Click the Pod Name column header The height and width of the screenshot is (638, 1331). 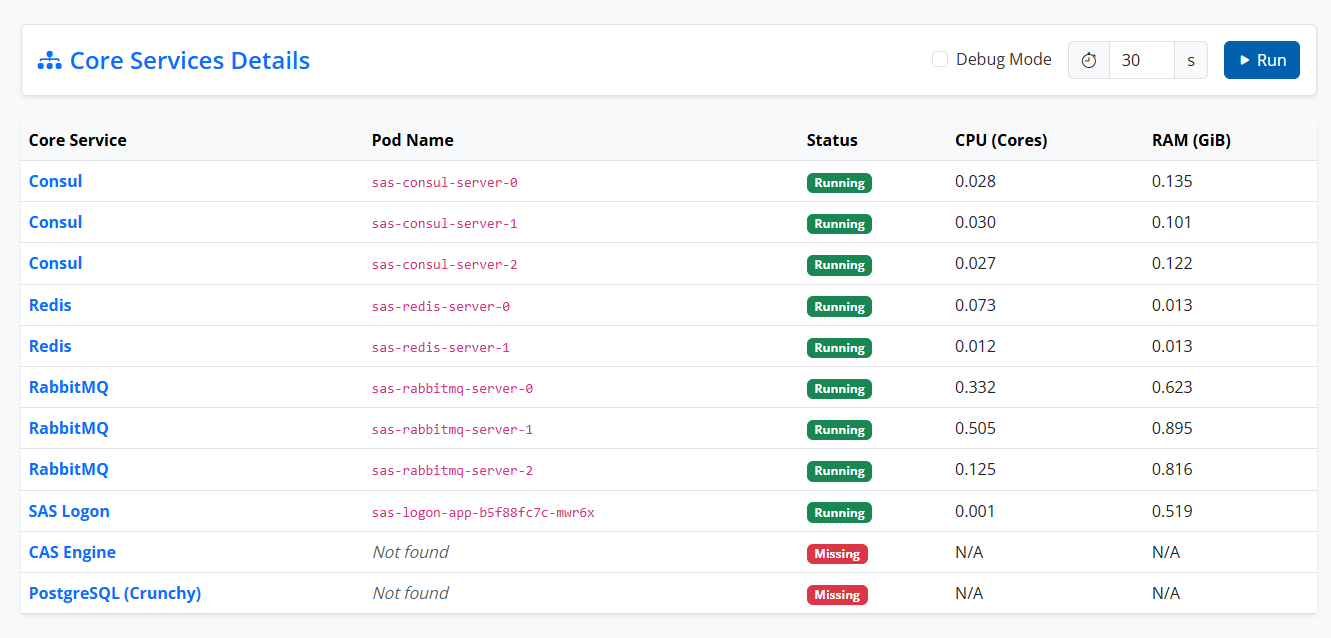coord(412,140)
